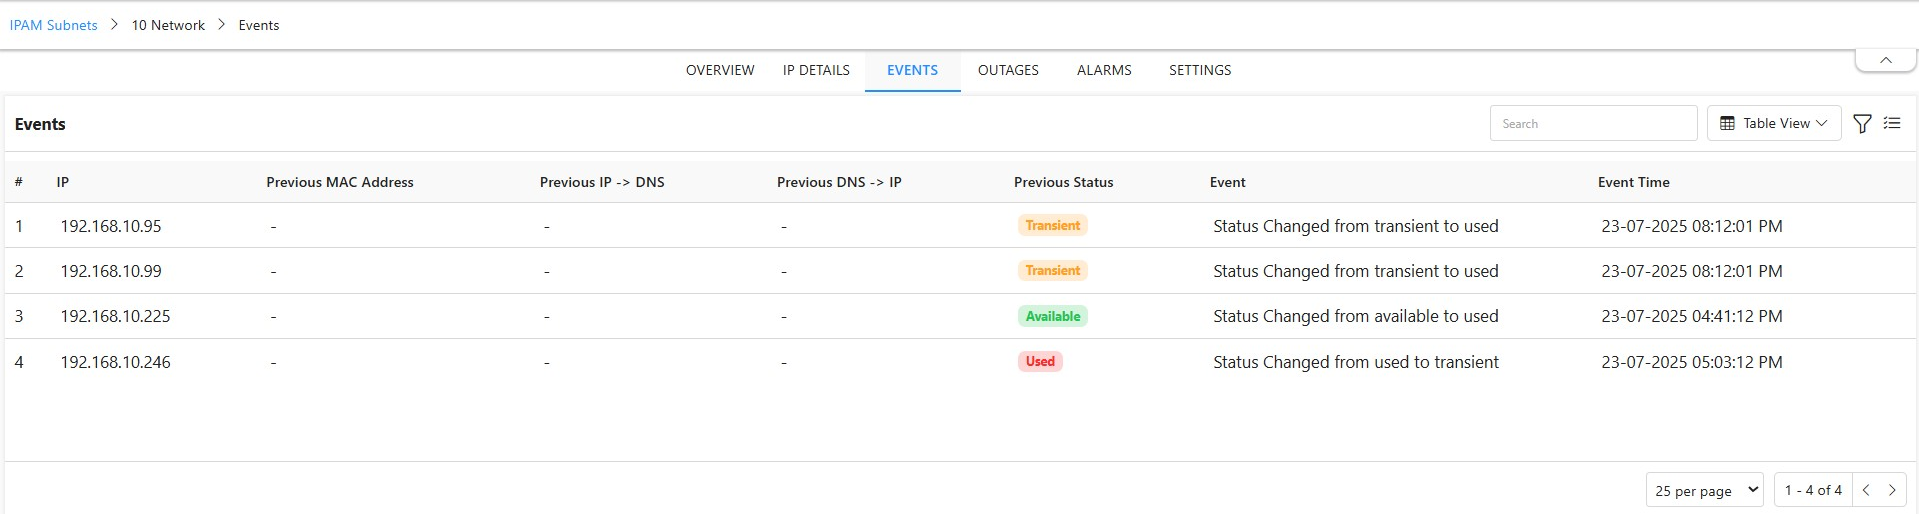Switch to the Overview tab
The height and width of the screenshot is (514, 1919).
tap(719, 70)
